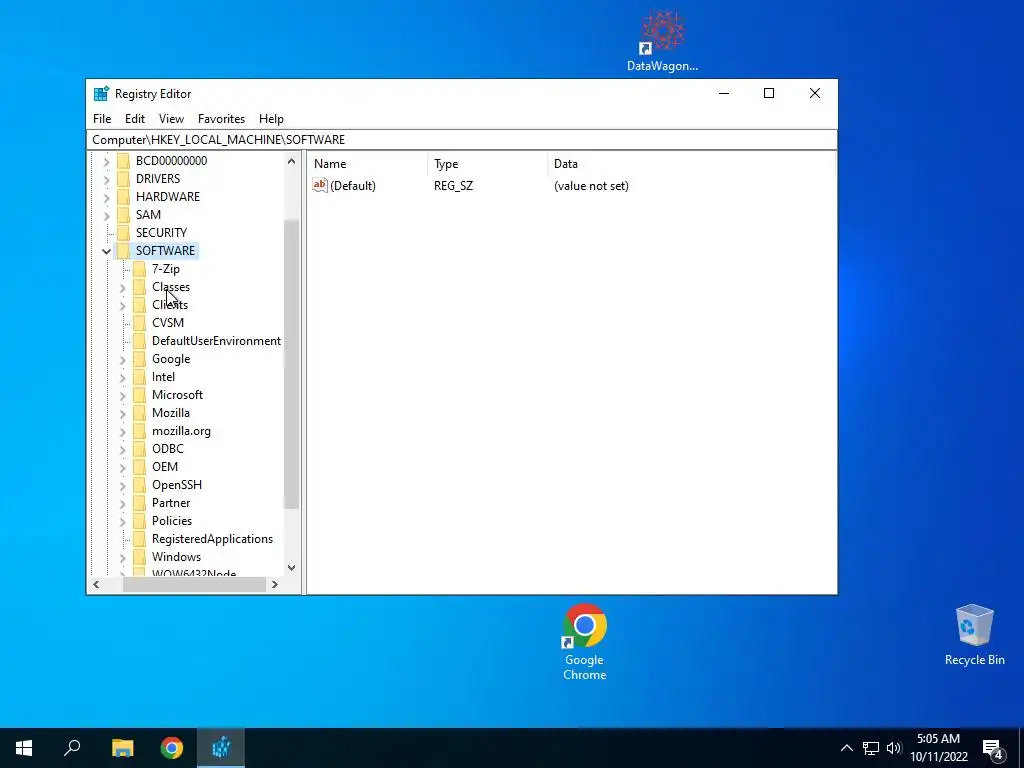
Task: Open the Help menu
Action: tap(271, 119)
